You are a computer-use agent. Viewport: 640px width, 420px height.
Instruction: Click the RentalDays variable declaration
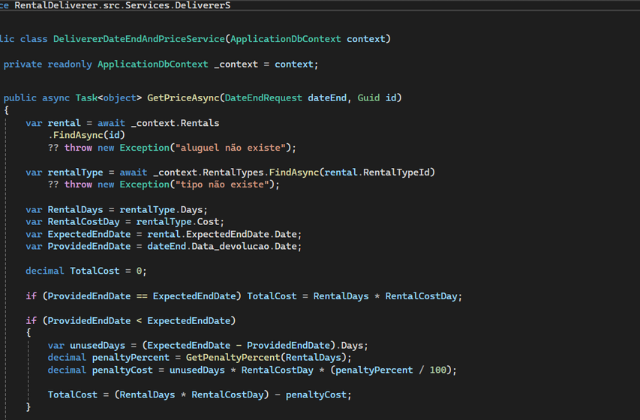(80, 209)
